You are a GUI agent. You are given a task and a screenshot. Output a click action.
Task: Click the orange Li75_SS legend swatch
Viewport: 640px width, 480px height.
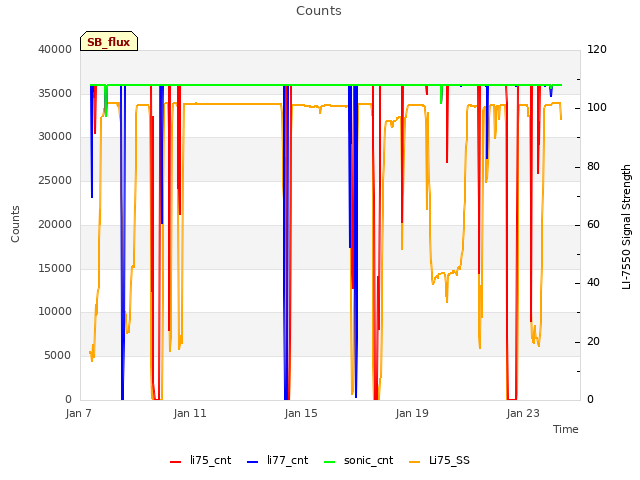tap(414, 462)
